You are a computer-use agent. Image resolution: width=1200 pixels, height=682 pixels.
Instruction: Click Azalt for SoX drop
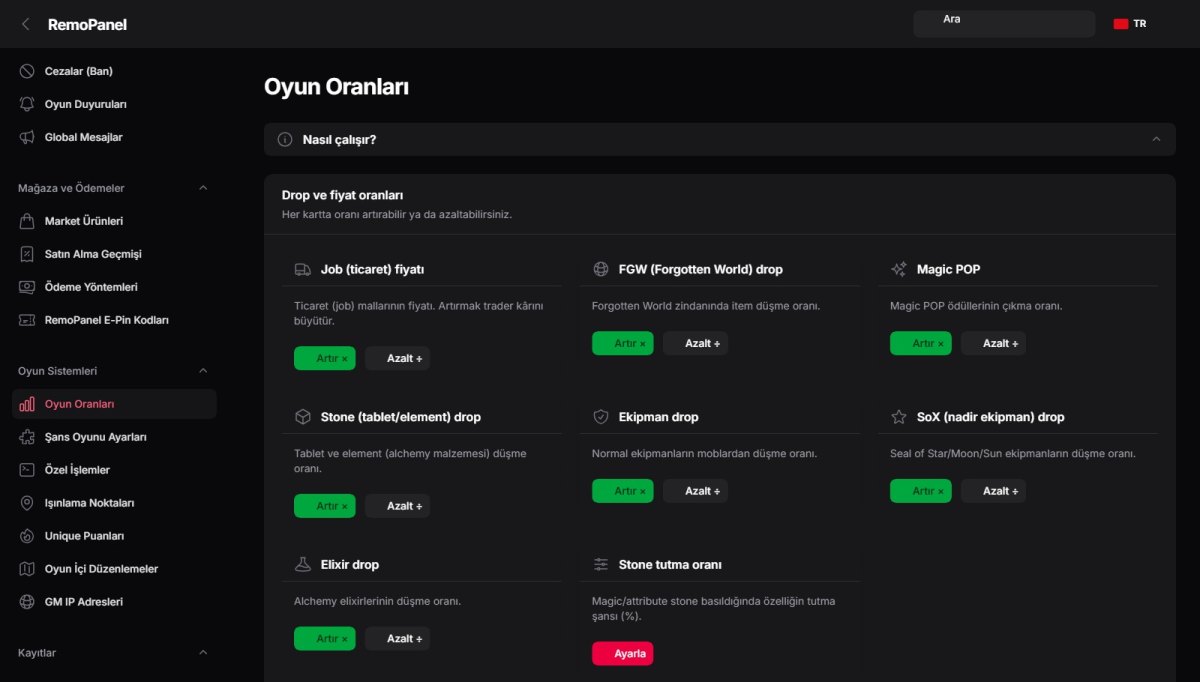(x=993, y=491)
